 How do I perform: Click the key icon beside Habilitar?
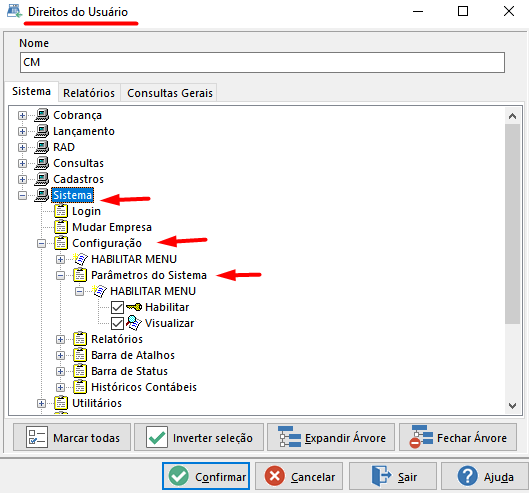134,307
